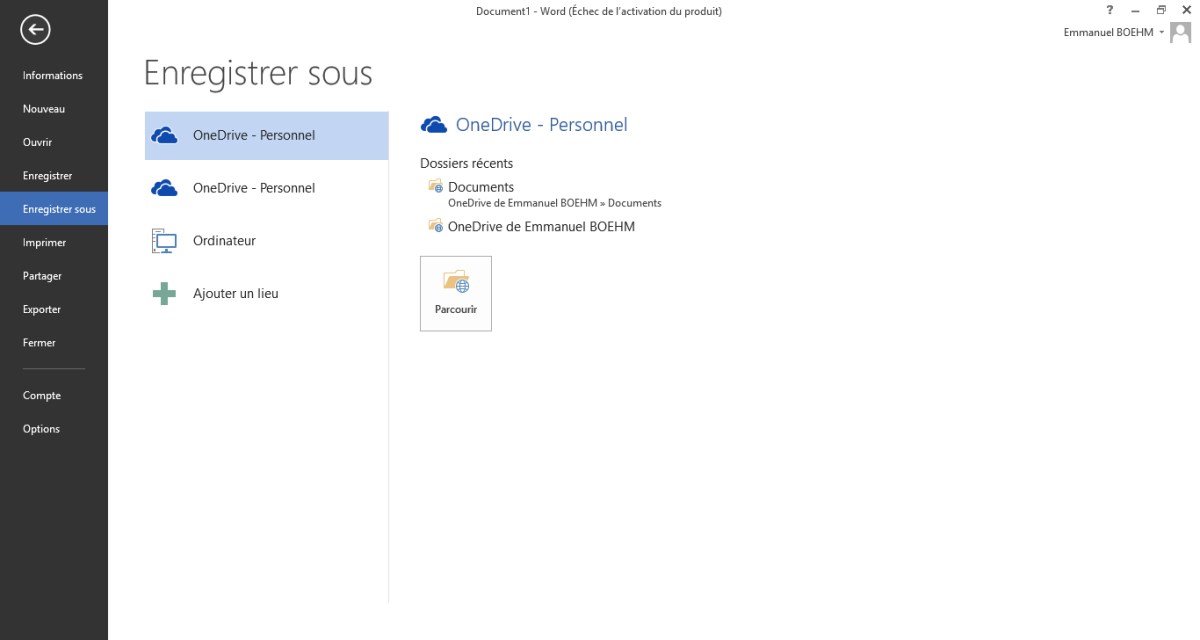Viewport: 1200px width, 640px height.
Task: Select the highlighted OneDrive - Personnel location
Action: 266,136
